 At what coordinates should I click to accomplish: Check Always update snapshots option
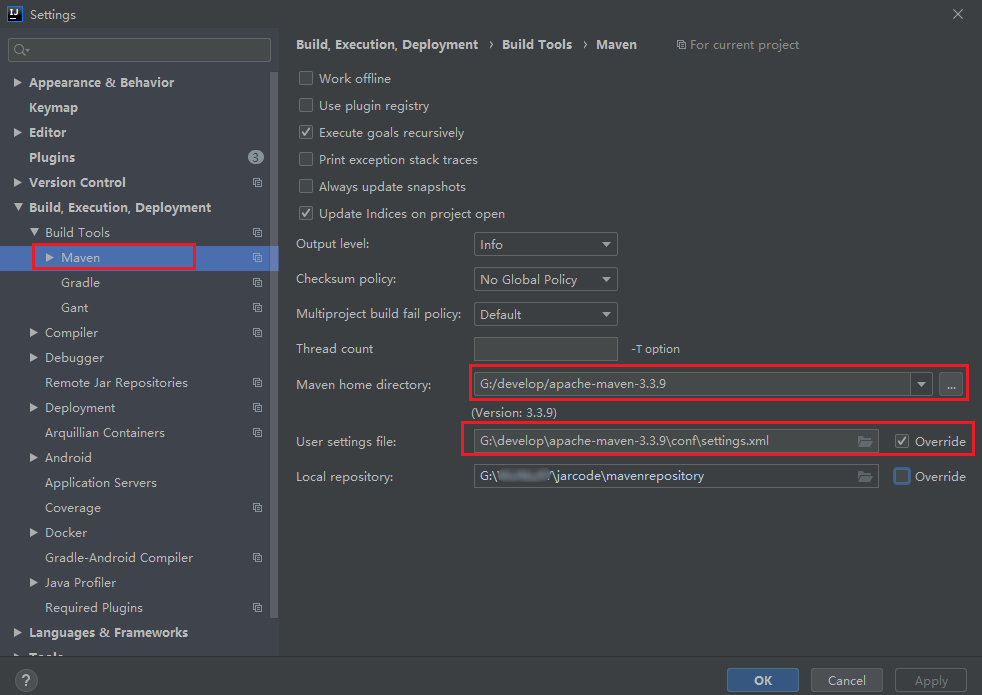(306, 186)
